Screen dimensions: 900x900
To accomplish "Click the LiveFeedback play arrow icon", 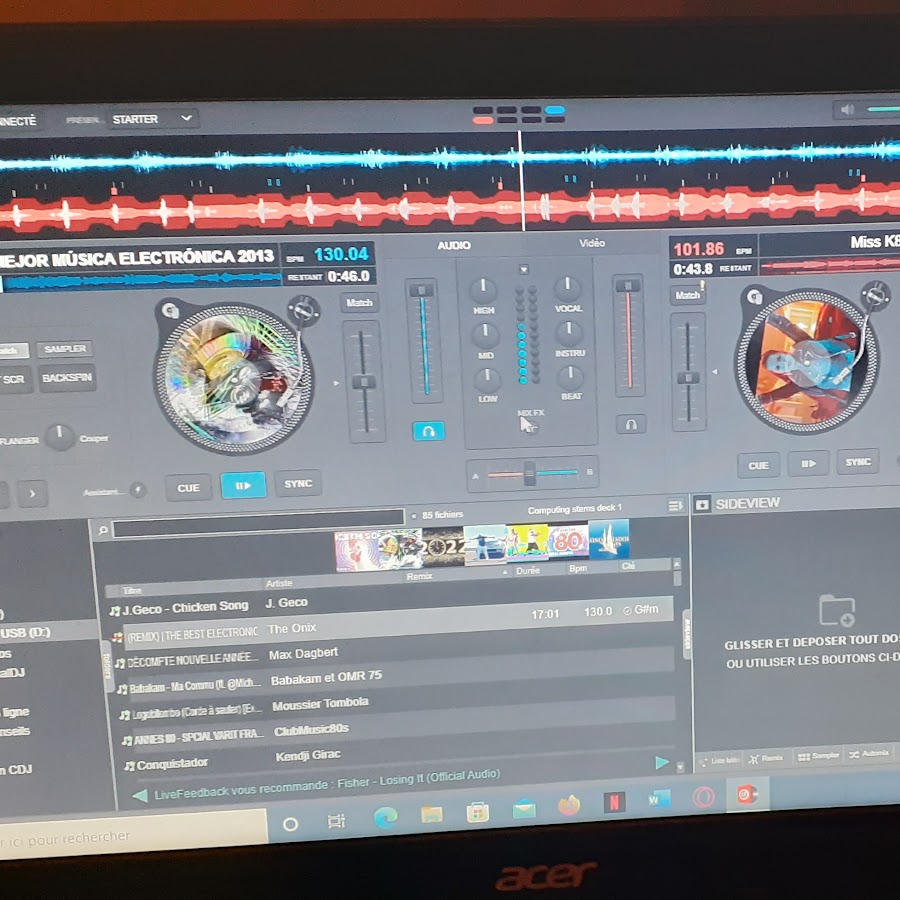I will coord(662,762).
